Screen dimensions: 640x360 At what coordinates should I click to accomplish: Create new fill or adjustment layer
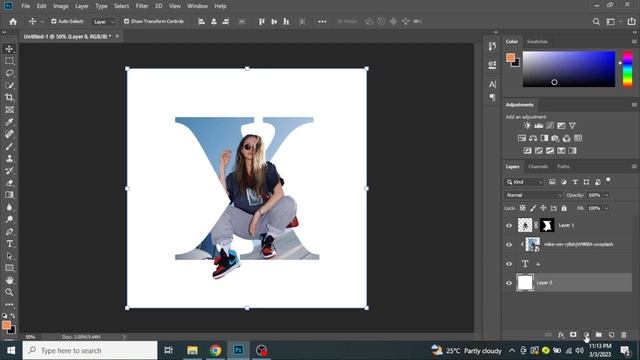[x=586, y=335]
